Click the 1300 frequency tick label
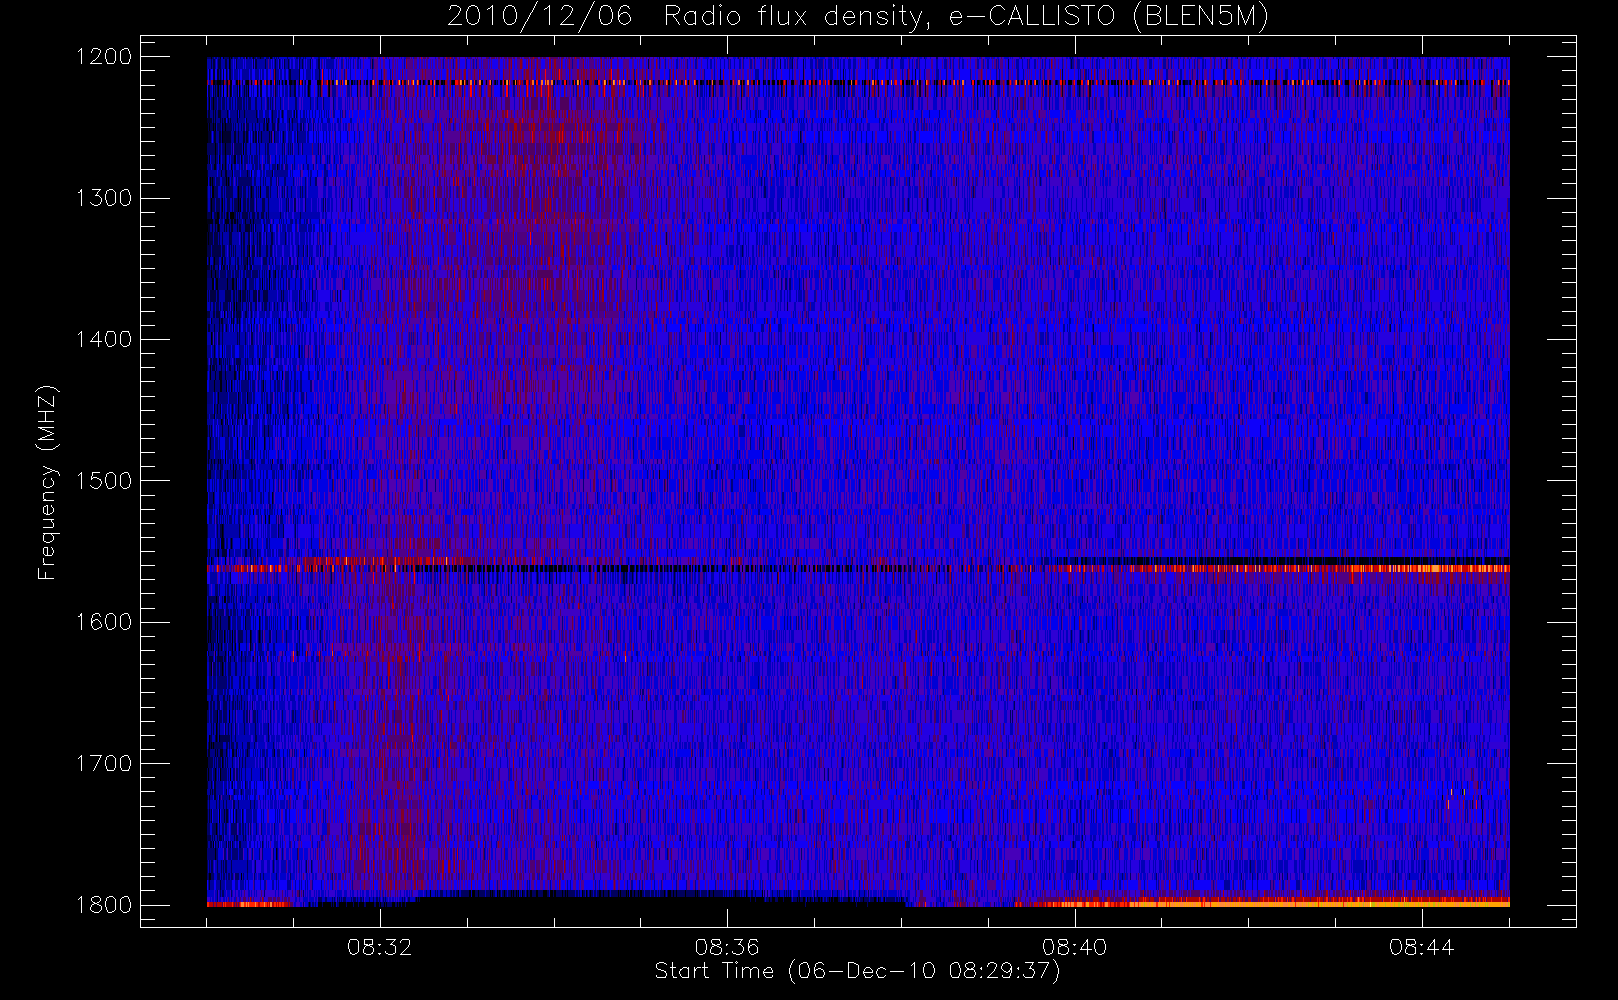Screen dimensions: 1618x1000 coord(104,198)
